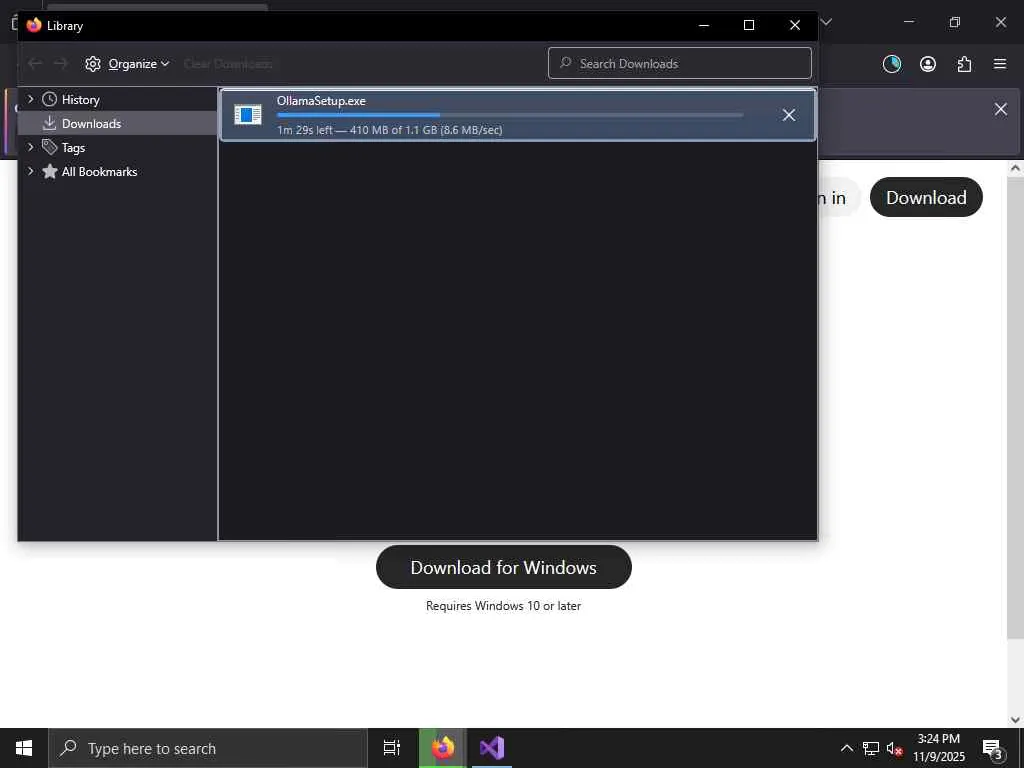
Task: Click the Download button in page header
Action: click(x=926, y=197)
